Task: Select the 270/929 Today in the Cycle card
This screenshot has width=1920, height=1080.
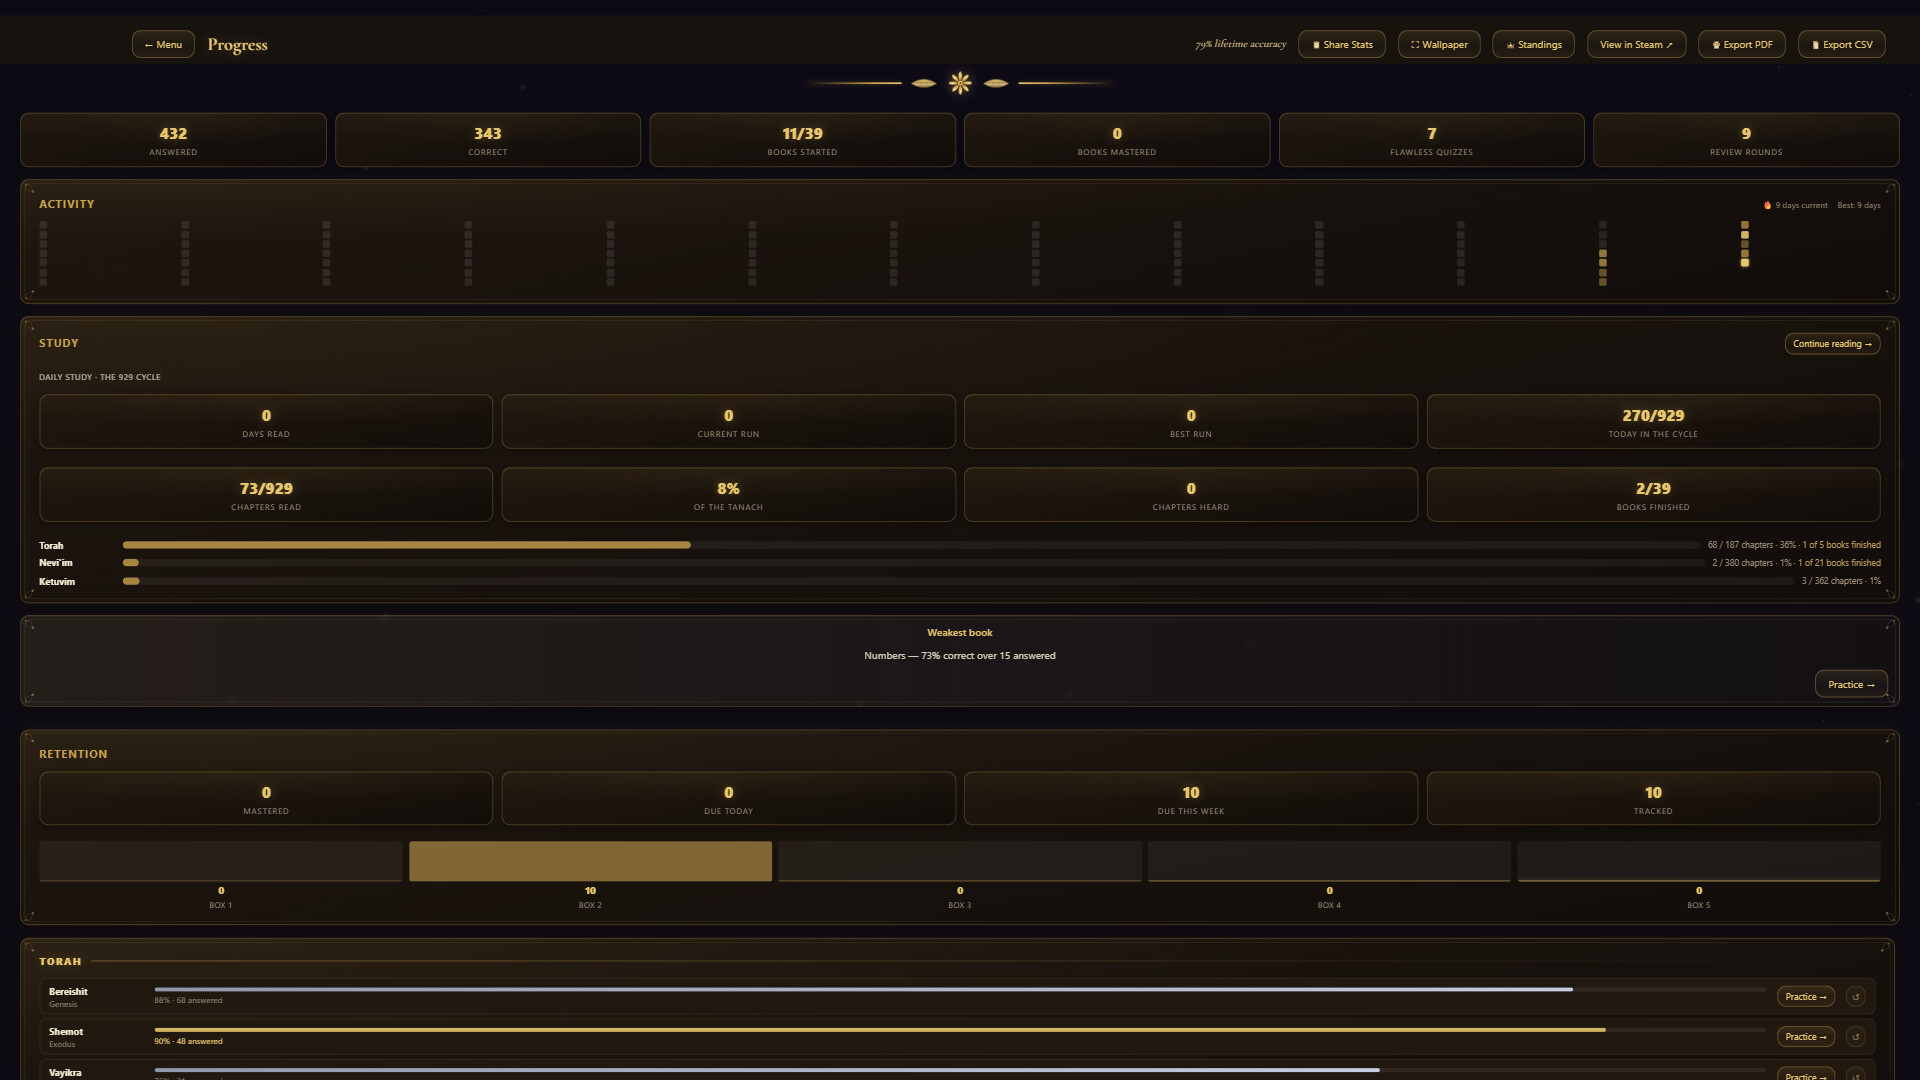Action: [x=1653, y=422]
